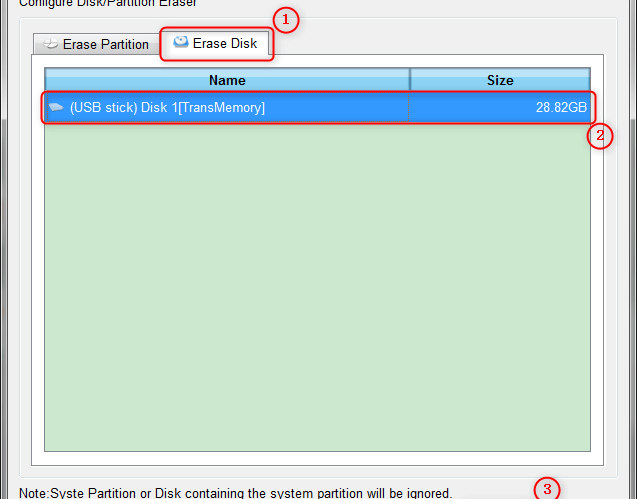The image size is (637, 499).
Task: Click the partition icon on Erase Partition tab
Action: (x=50, y=44)
